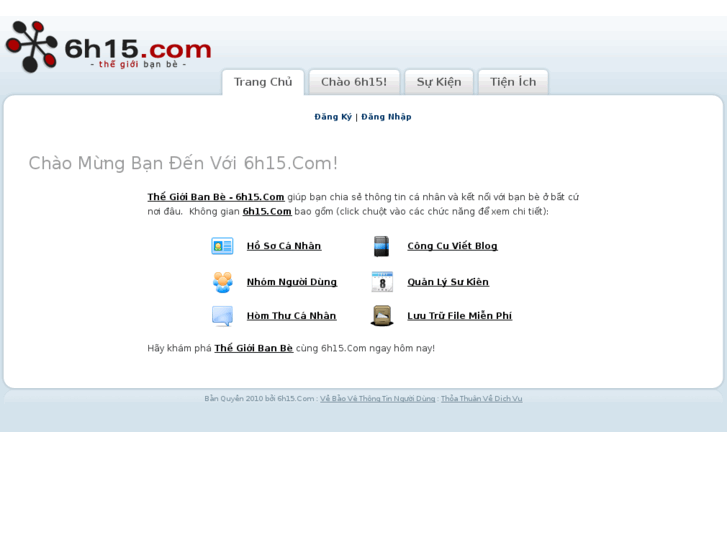This screenshot has width=727, height=545.
Task: Click the speech bubble icon beside Hòm Thư Cá Nhân
Action: [x=223, y=316]
